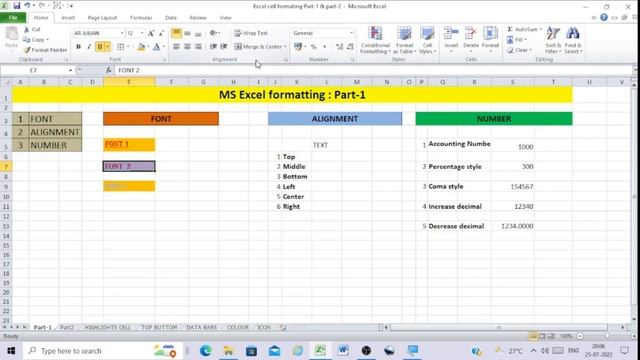Open the Font Color dropdown arrow
Image resolution: width=640 pixels, height=360 pixels.
(164, 47)
